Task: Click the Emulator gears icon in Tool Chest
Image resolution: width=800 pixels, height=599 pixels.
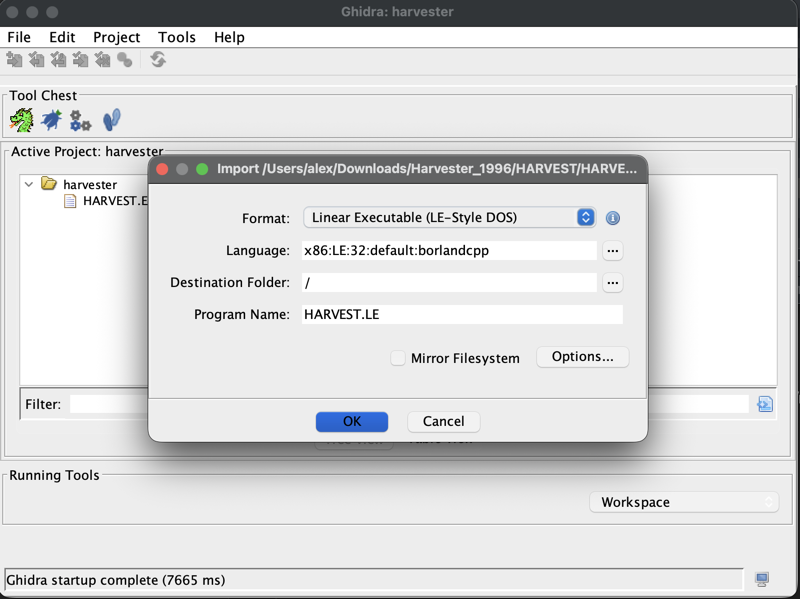Action: click(80, 121)
